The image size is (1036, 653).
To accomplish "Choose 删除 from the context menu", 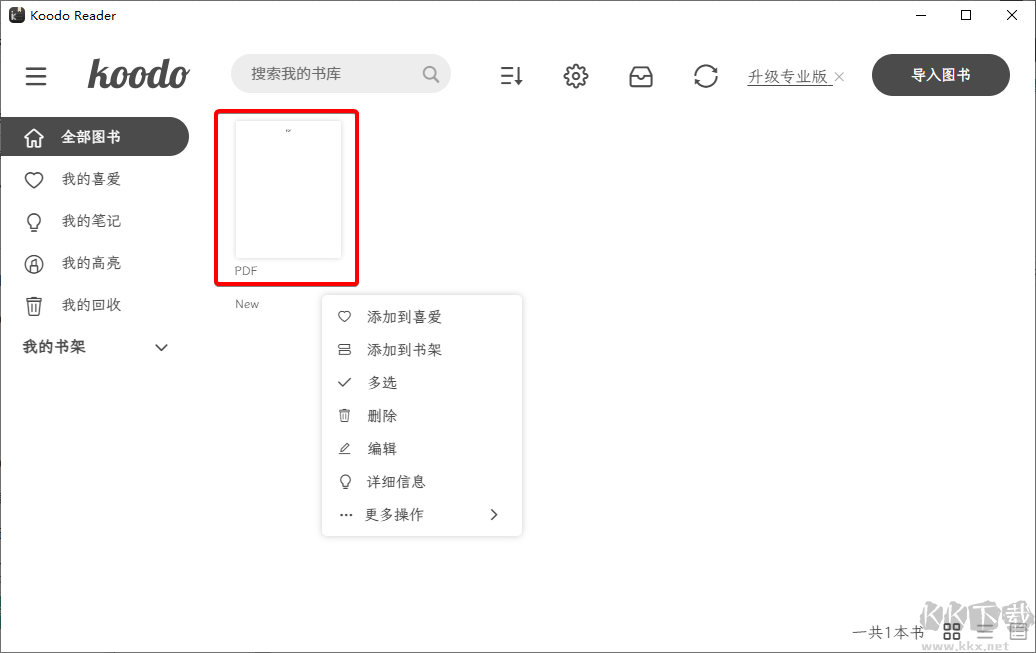I will click(x=382, y=415).
